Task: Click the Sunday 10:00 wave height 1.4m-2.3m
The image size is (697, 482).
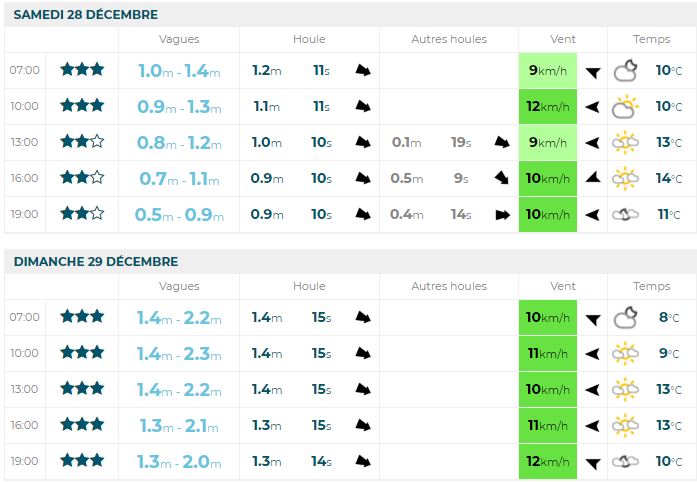Action: point(179,353)
